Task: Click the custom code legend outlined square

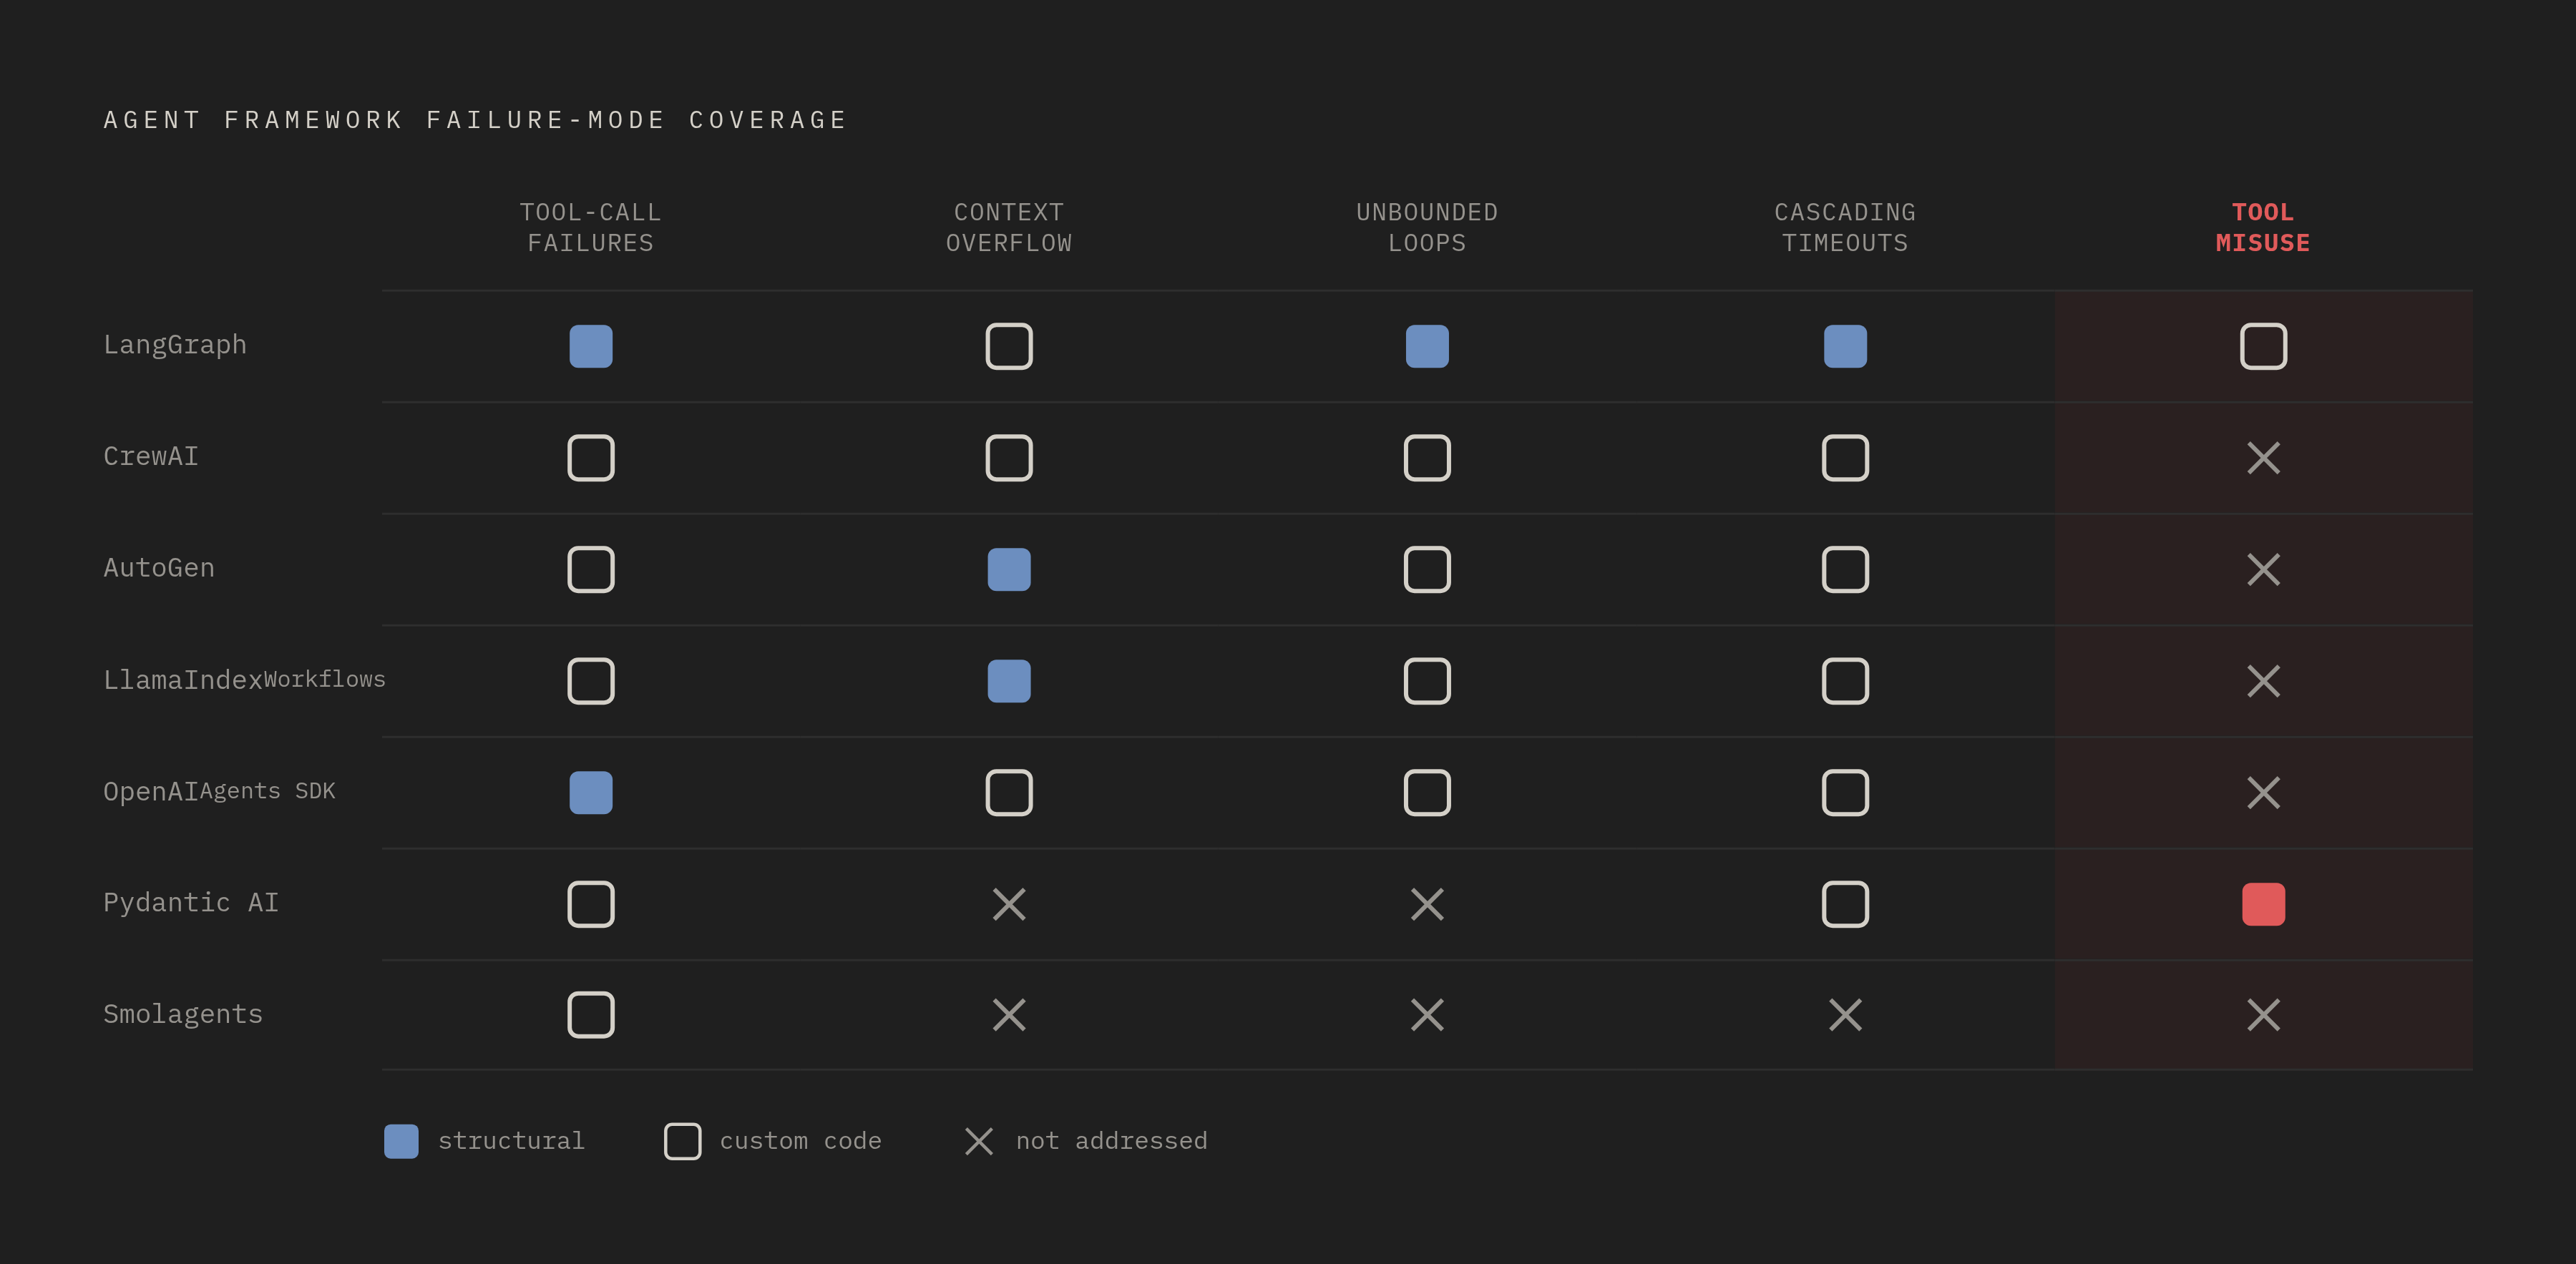Action: click(x=683, y=1141)
